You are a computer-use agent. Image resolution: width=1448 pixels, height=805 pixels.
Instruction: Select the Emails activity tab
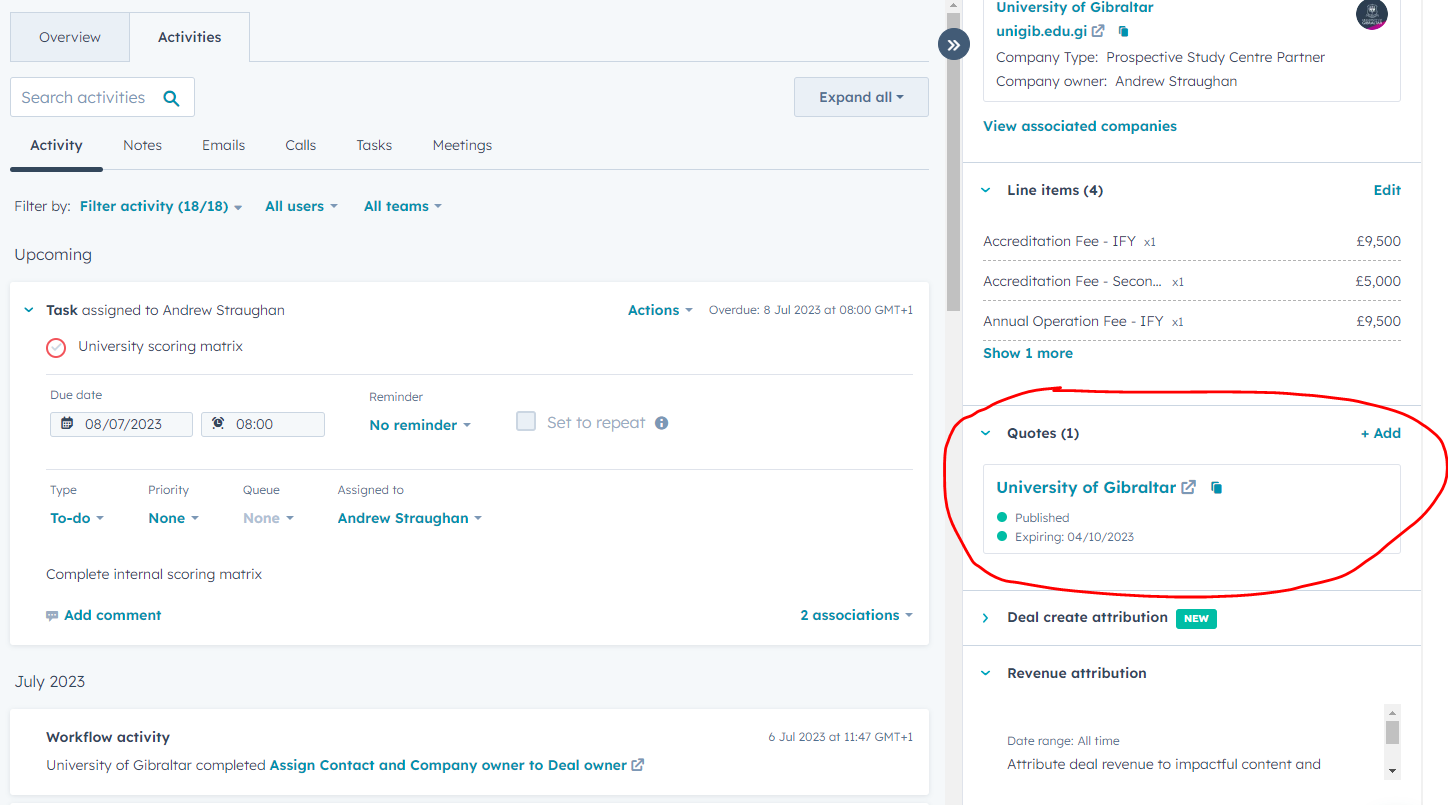click(x=223, y=145)
